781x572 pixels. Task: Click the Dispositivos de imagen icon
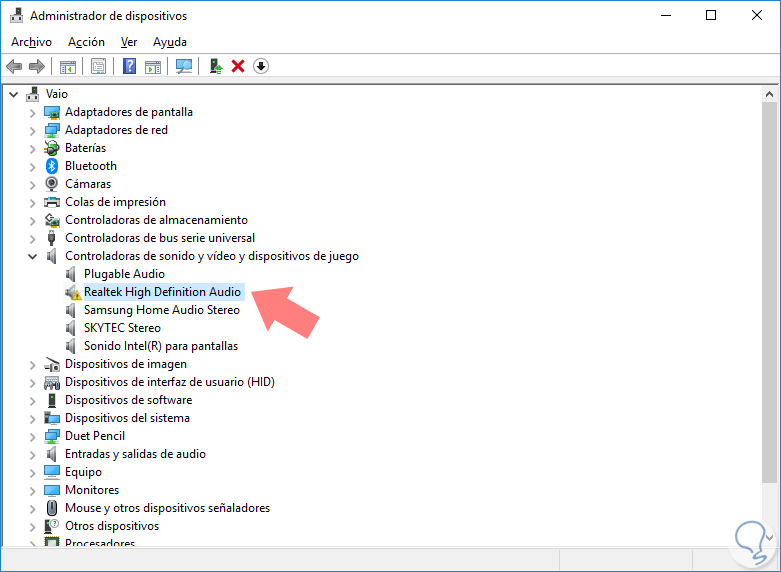coord(52,364)
